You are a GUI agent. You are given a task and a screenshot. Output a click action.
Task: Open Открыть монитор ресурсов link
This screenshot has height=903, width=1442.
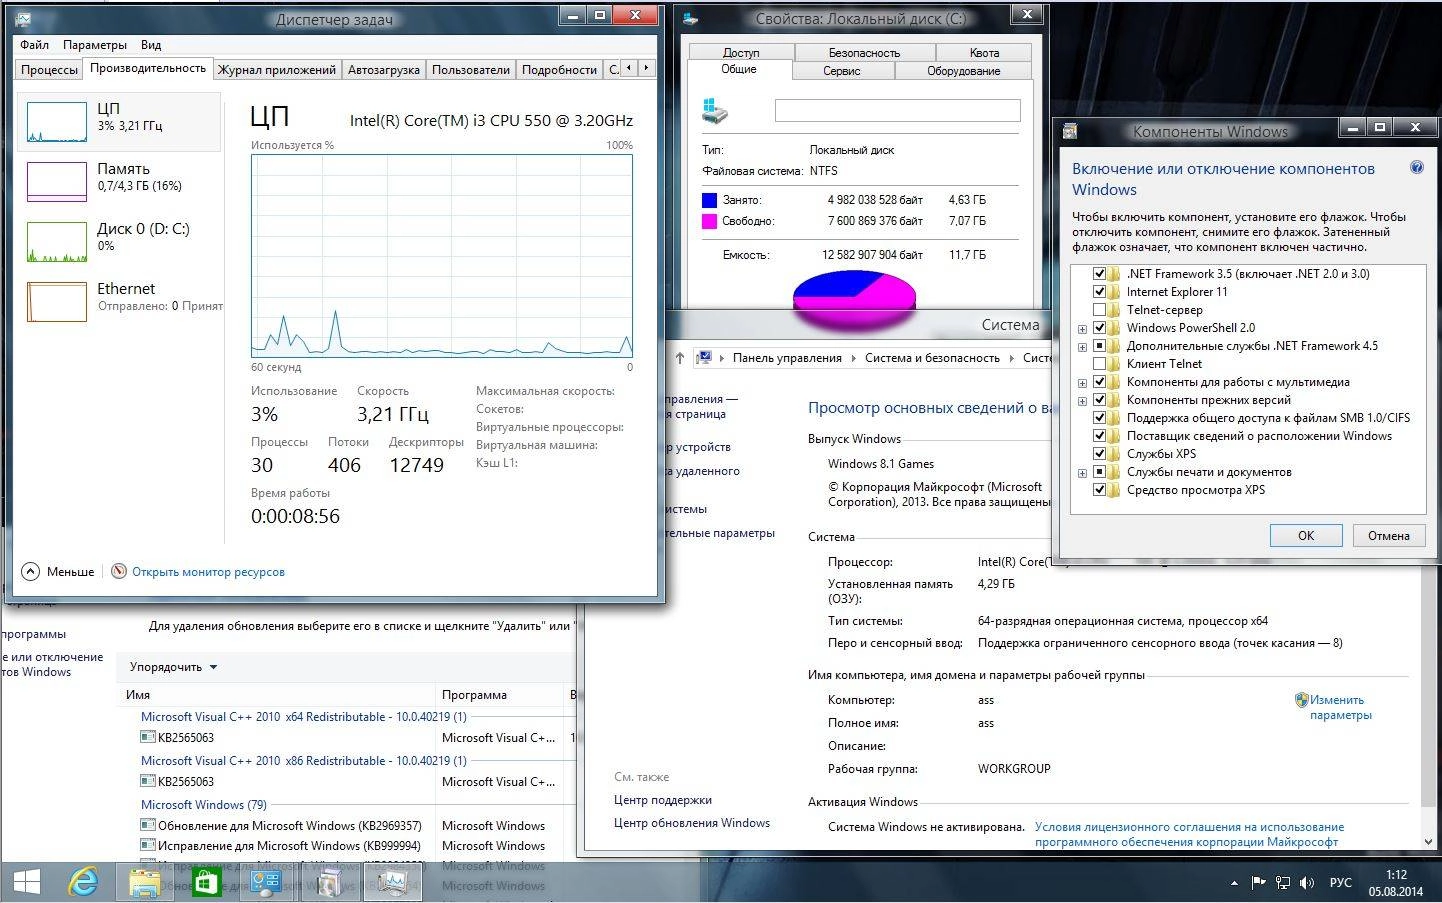[x=208, y=572]
